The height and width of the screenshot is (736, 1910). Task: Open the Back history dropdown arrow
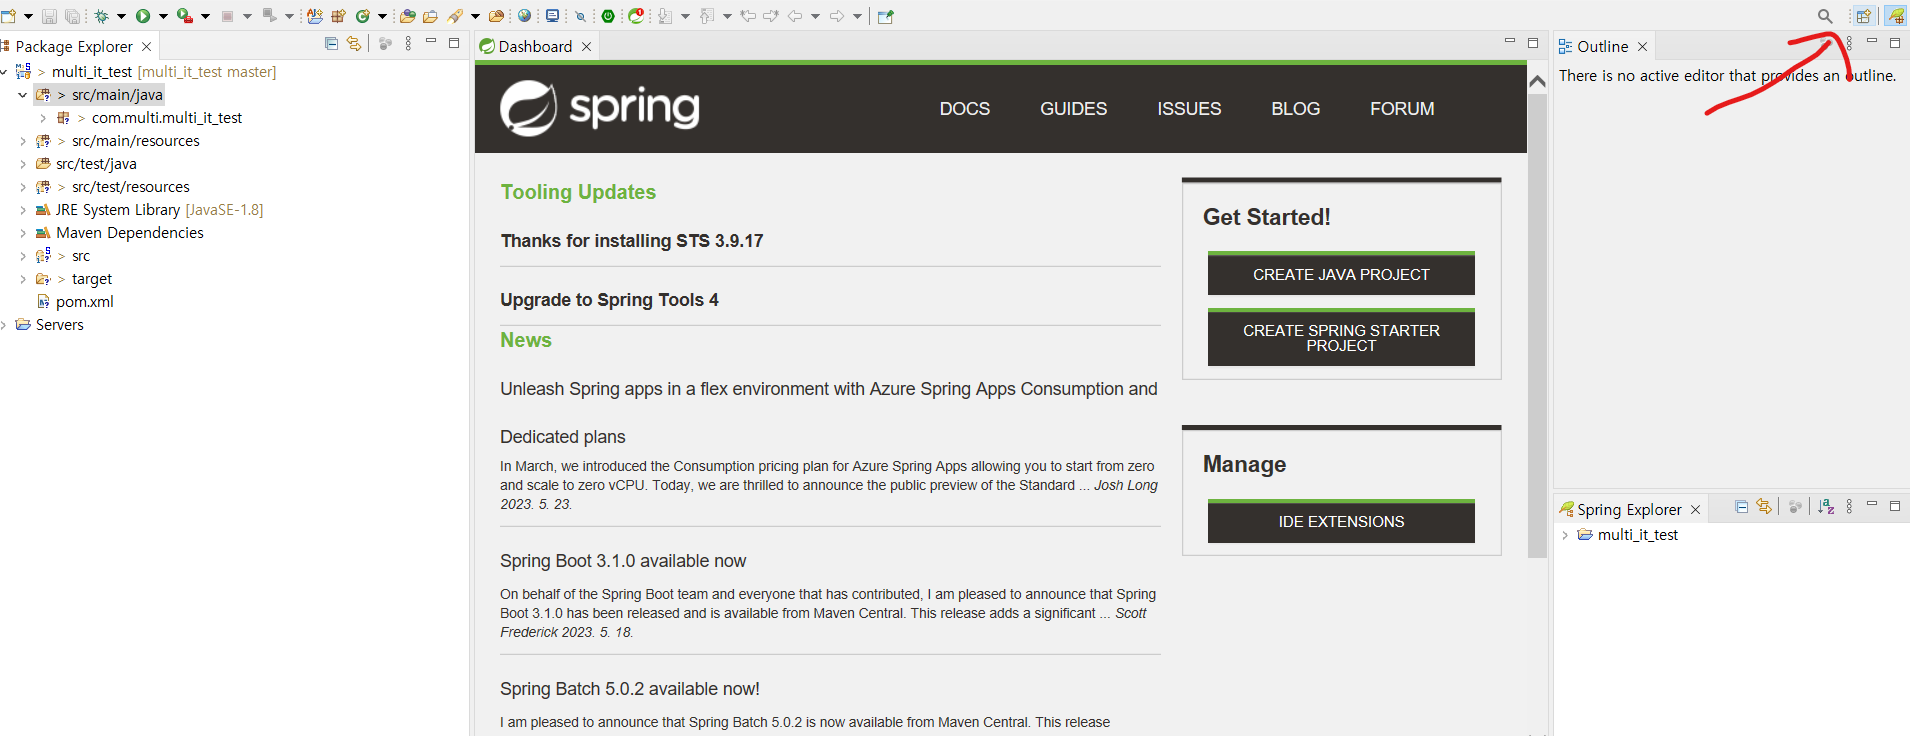click(x=815, y=16)
